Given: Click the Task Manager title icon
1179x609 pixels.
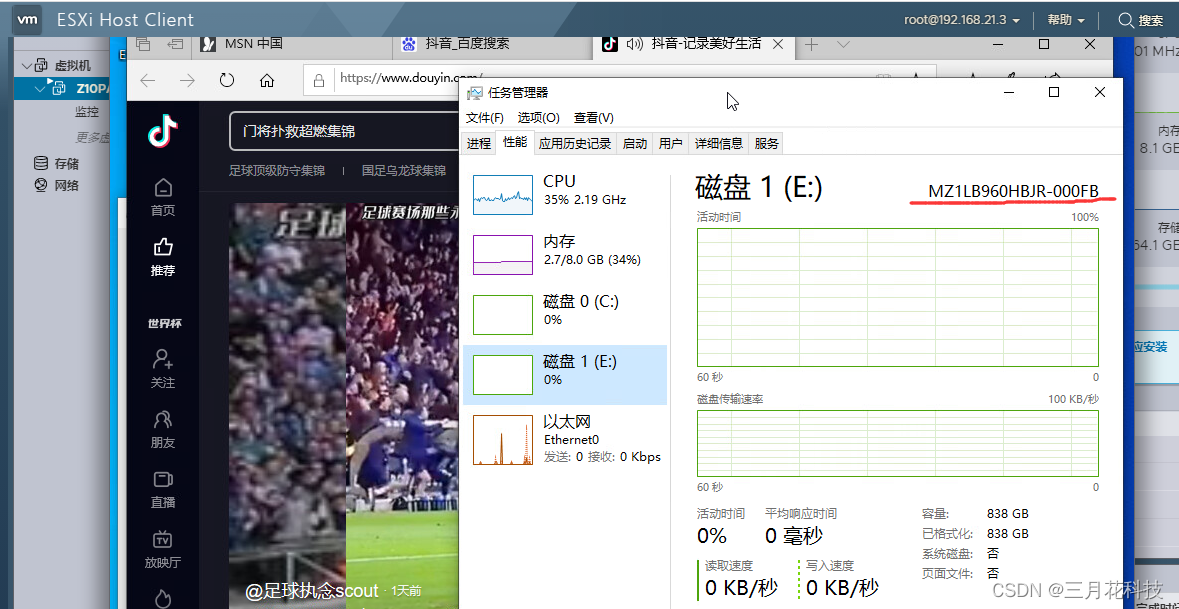Looking at the screenshot, I should pos(474,92).
